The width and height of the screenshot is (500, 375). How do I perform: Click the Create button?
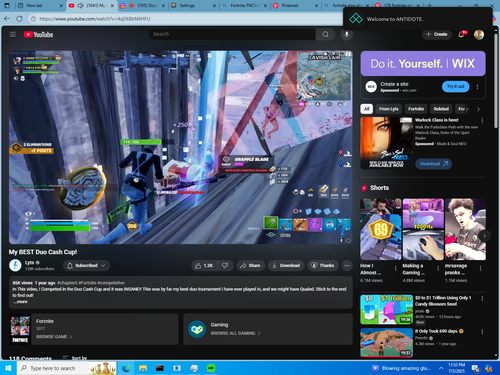pyautogui.click(x=437, y=34)
